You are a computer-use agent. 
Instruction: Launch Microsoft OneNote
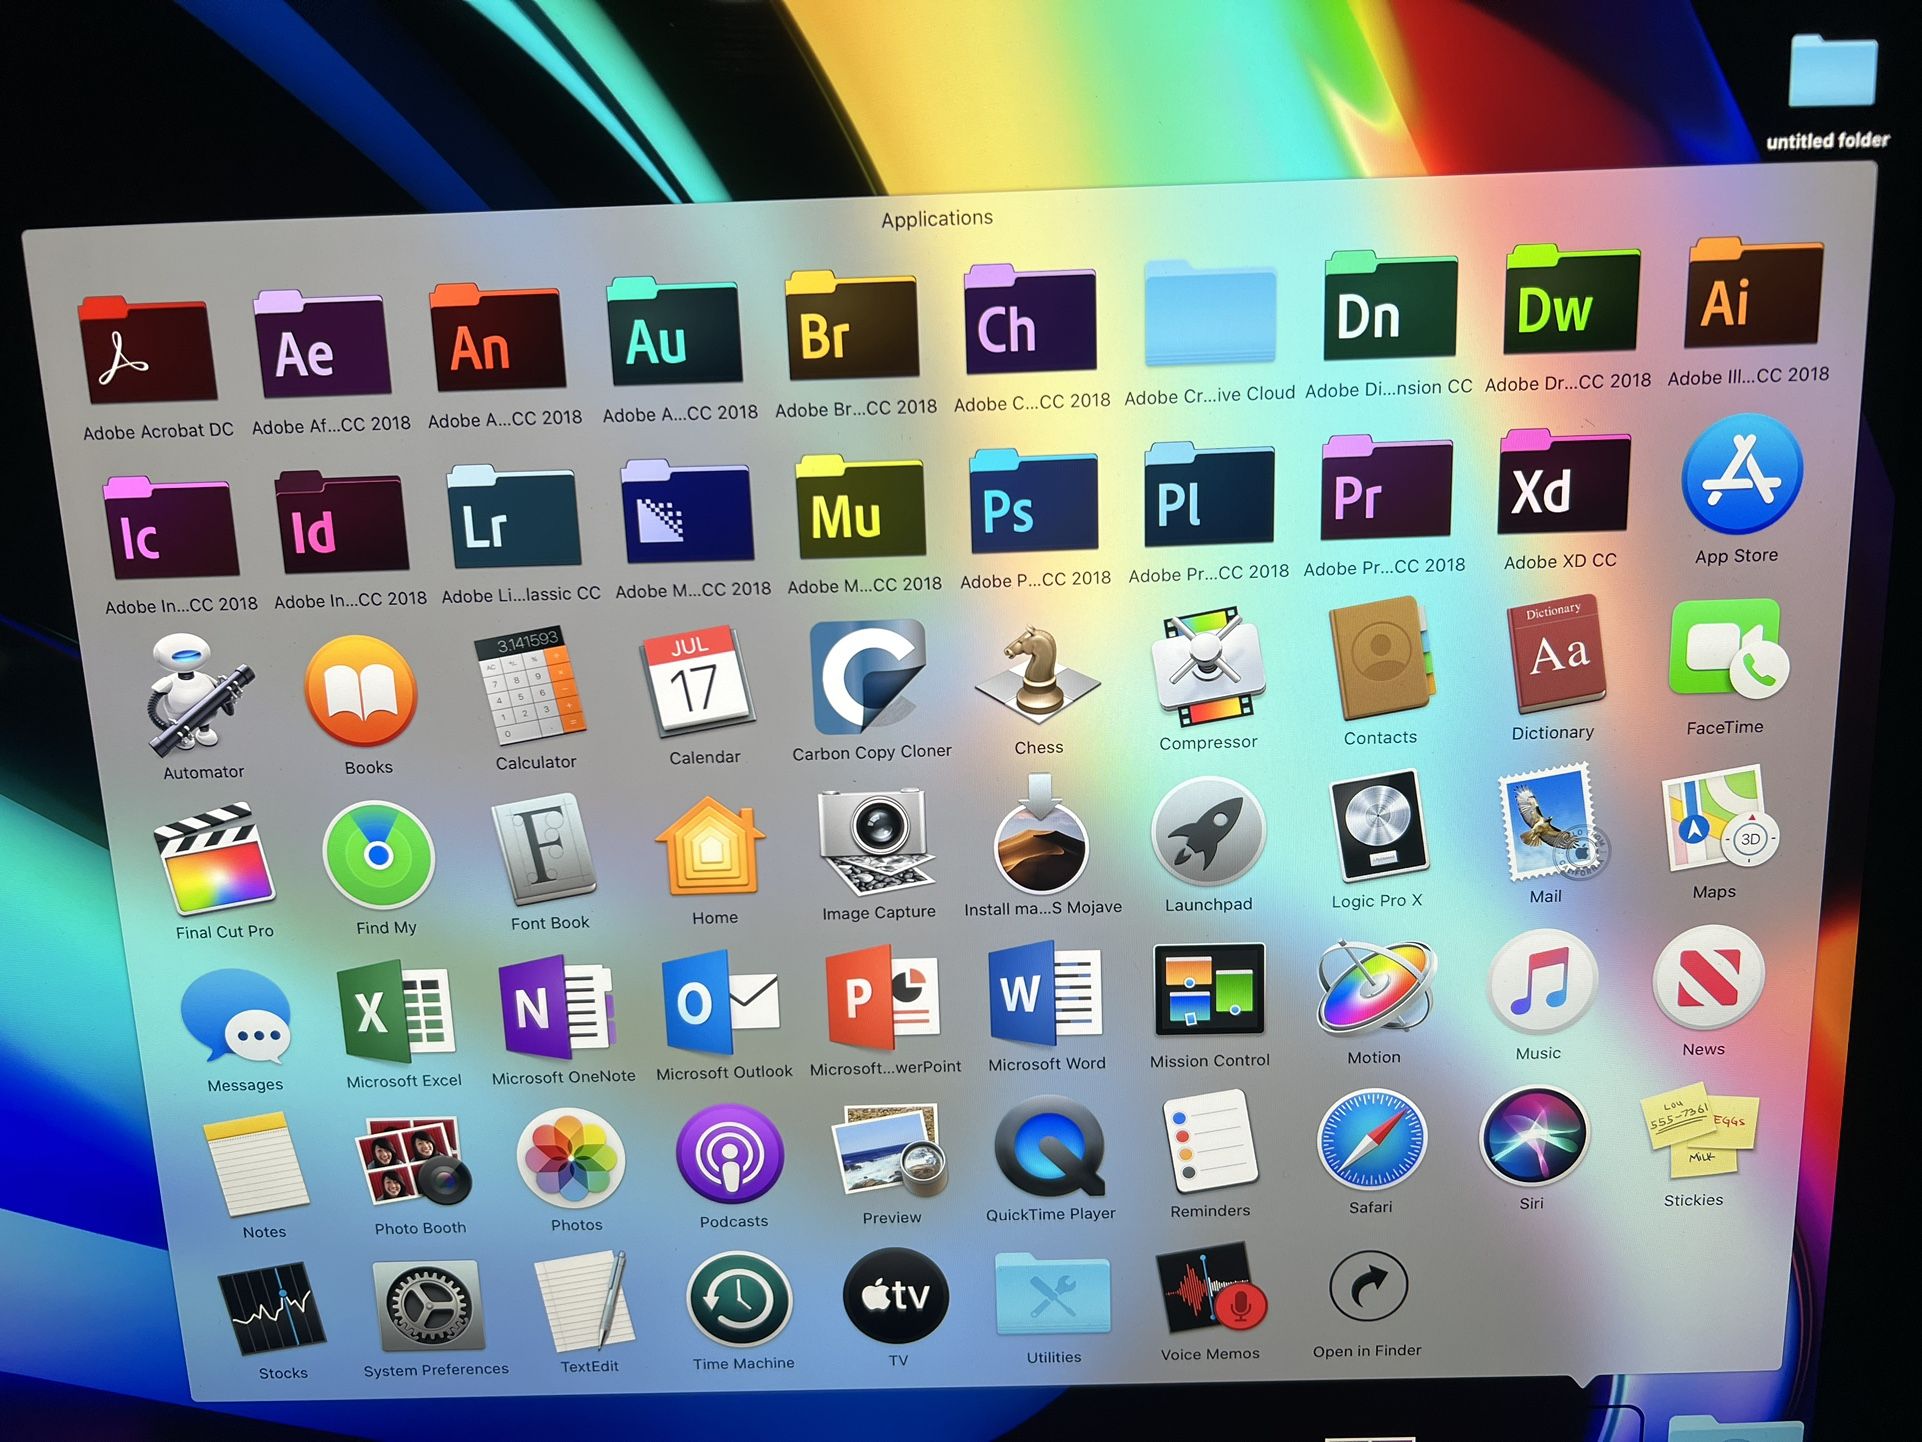point(556,1007)
